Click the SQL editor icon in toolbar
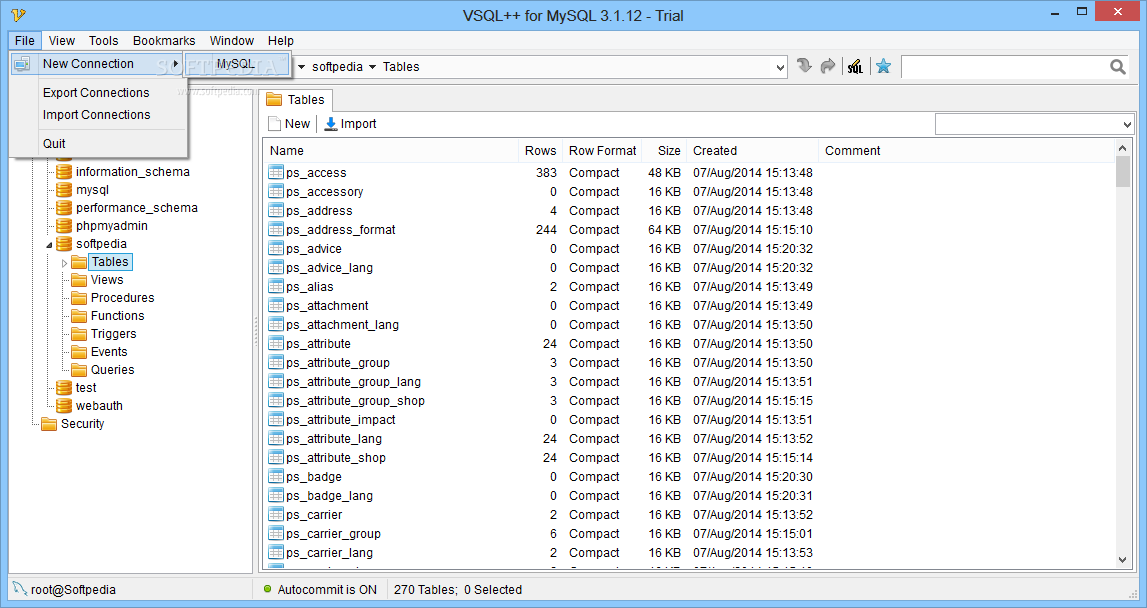Screen dimensions: 1147x608 coord(854,67)
